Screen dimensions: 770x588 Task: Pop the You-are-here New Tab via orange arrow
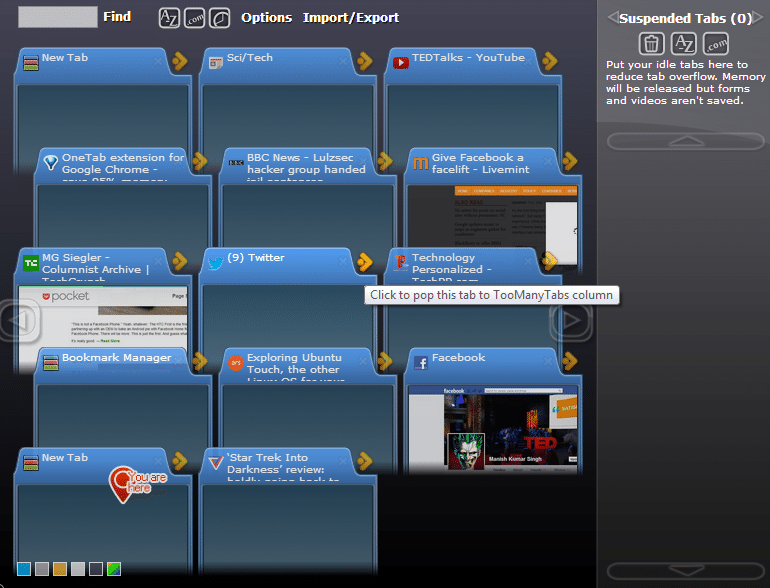click(180, 461)
